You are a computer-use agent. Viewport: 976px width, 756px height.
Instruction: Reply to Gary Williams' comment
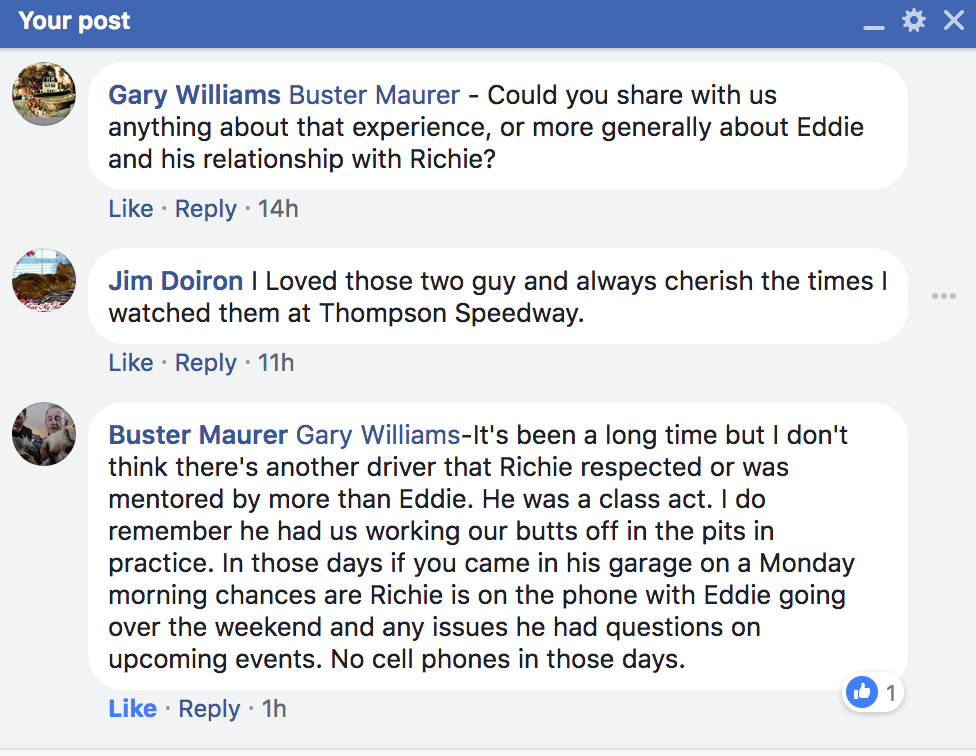tap(205, 209)
